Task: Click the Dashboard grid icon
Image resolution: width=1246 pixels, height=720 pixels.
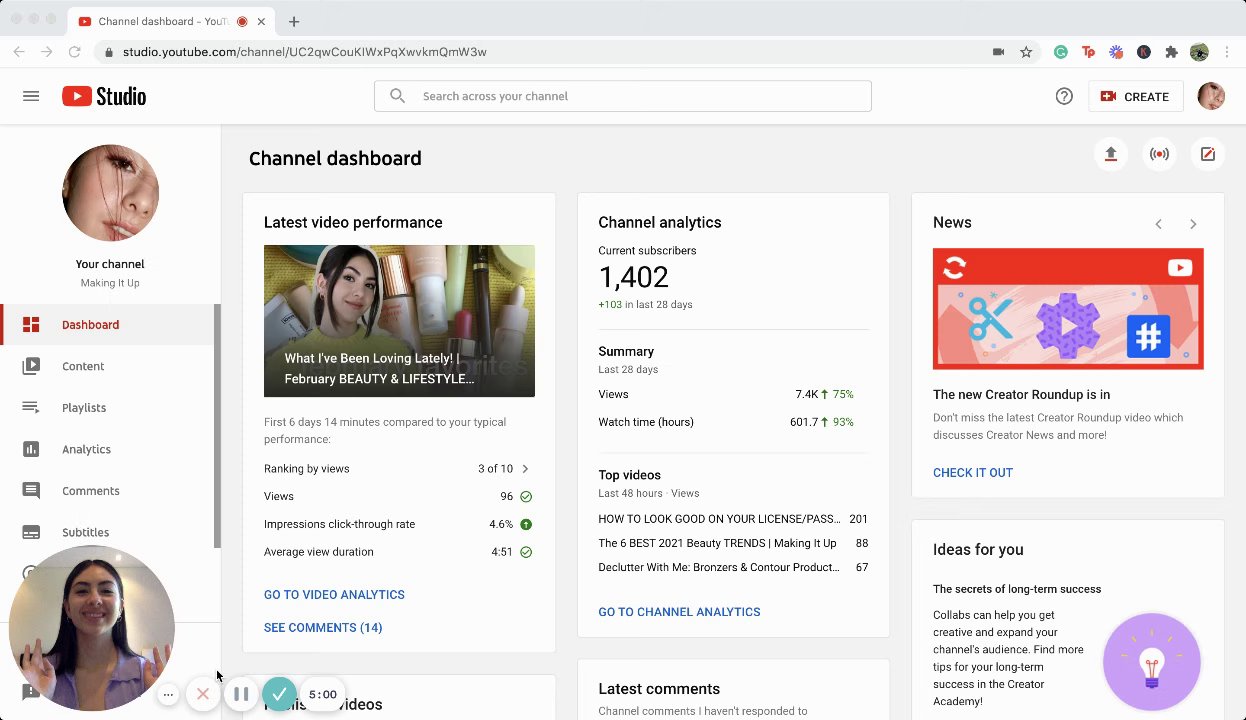Action: [x=31, y=325]
